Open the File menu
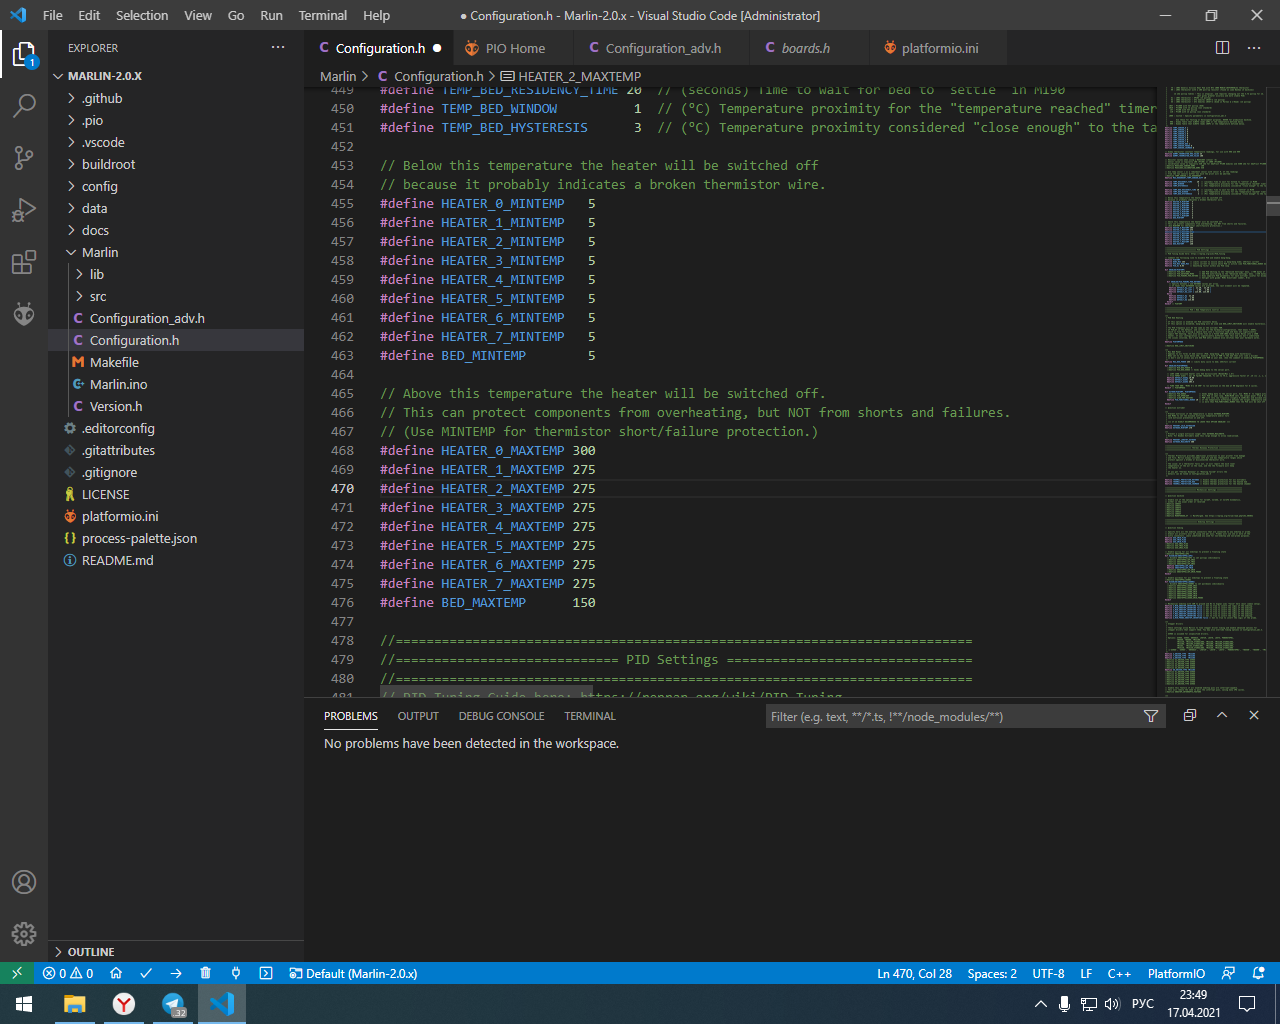The width and height of the screenshot is (1280, 1024). (x=53, y=15)
